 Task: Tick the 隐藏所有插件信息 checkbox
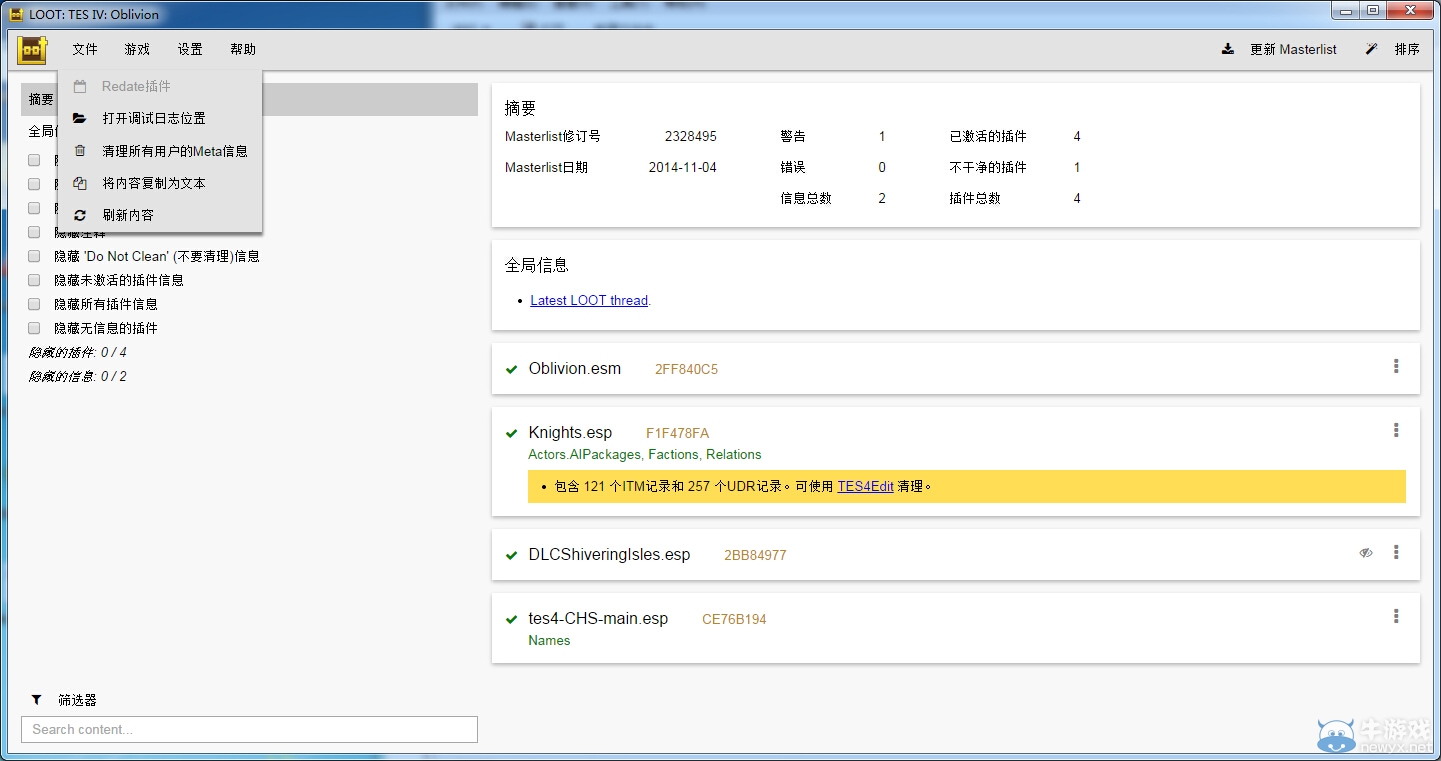[34, 304]
